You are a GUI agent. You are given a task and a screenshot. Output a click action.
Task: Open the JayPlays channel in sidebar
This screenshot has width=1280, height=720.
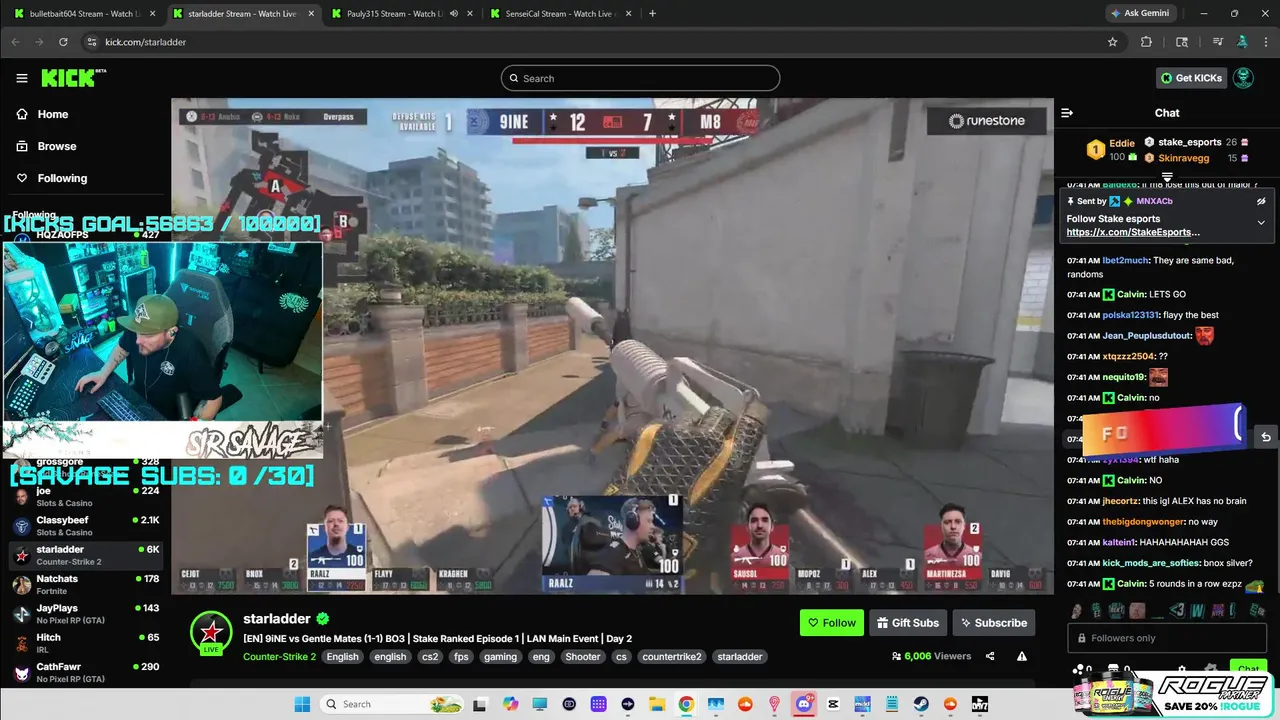coord(85,613)
